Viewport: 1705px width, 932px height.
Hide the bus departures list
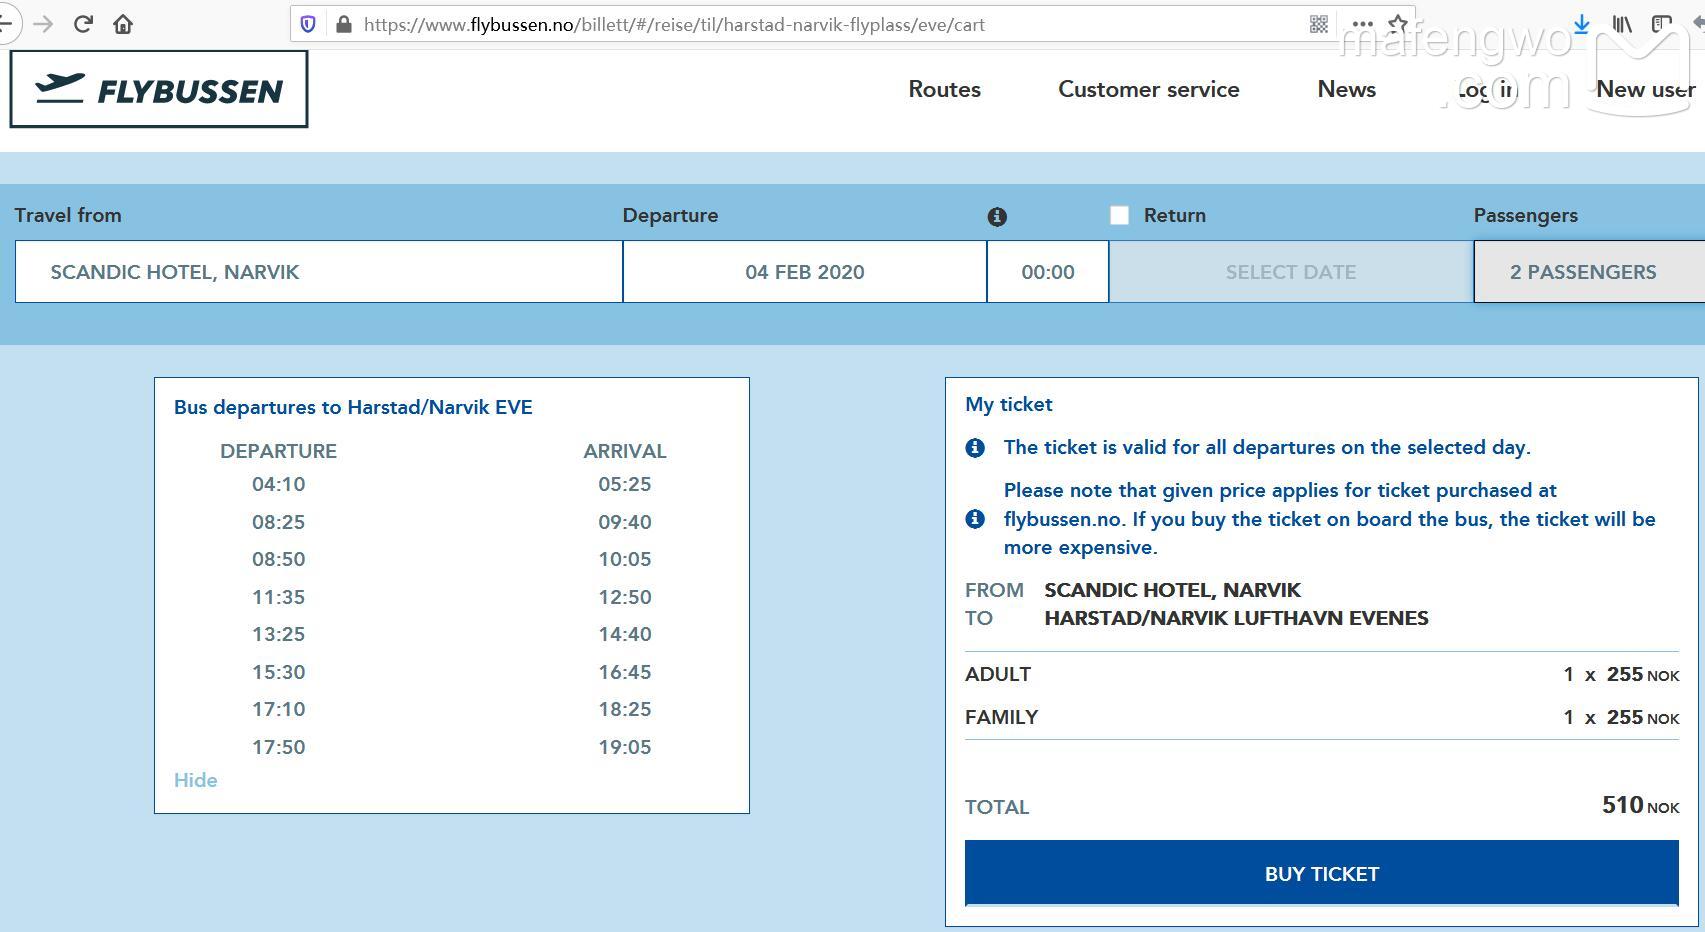195,780
